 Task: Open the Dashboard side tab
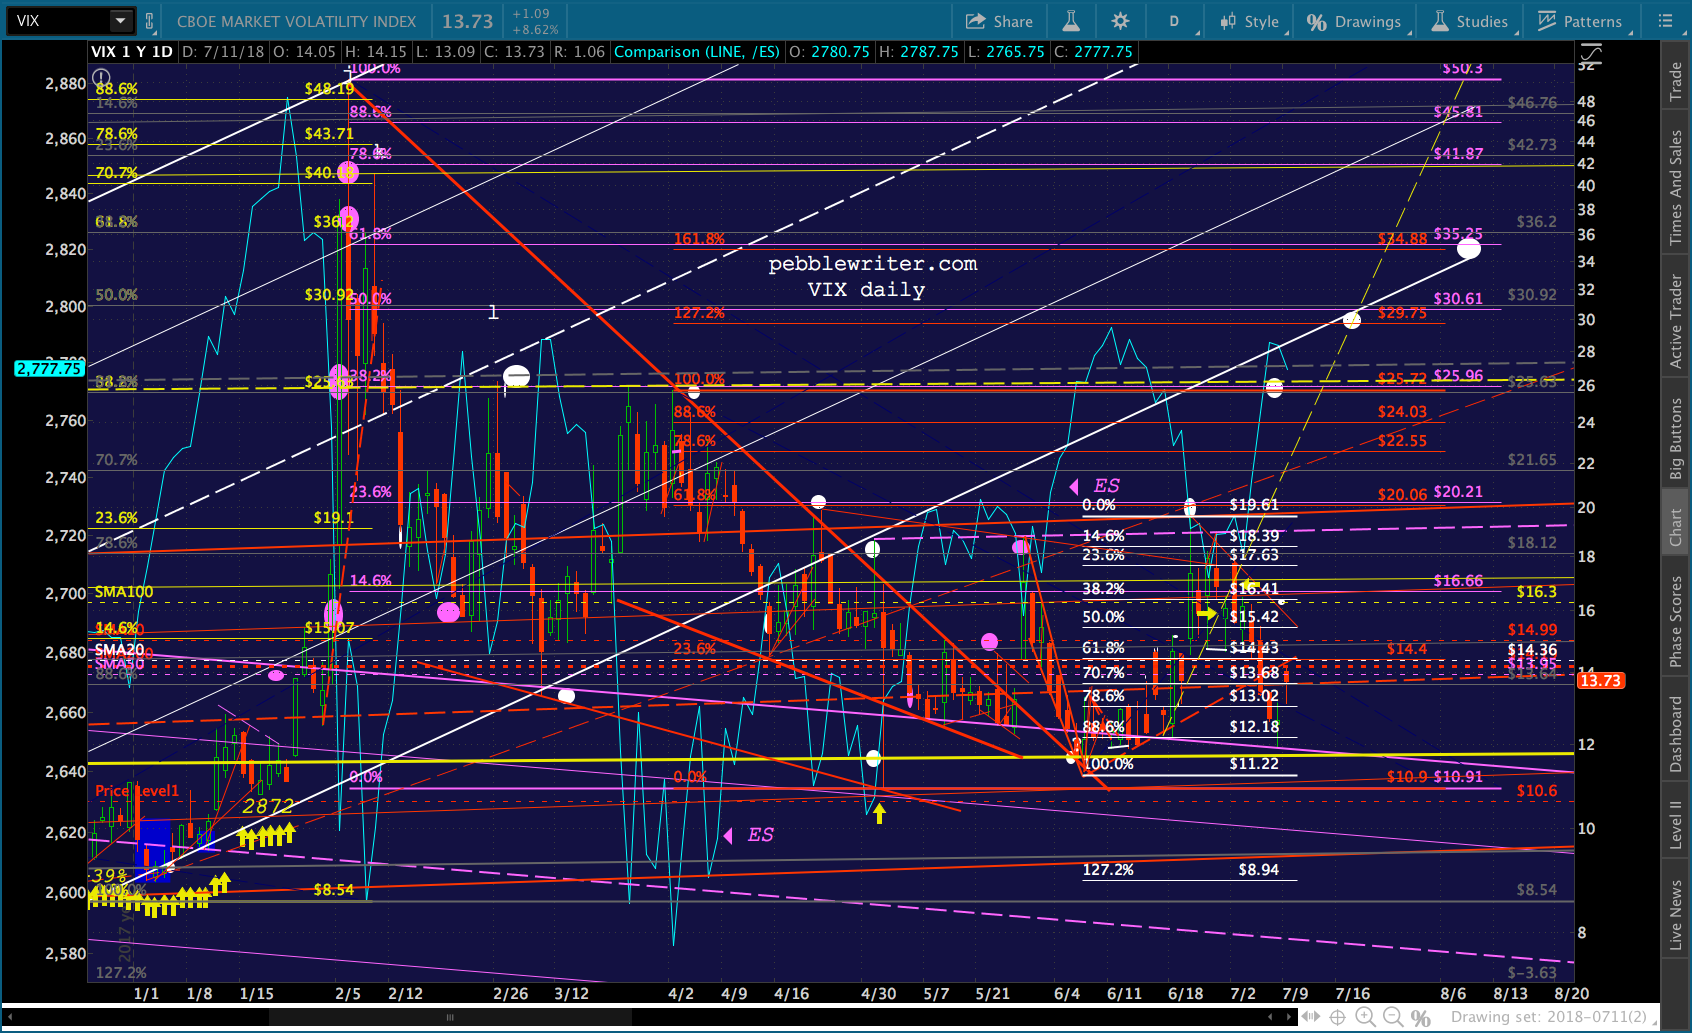coord(1676,735)
